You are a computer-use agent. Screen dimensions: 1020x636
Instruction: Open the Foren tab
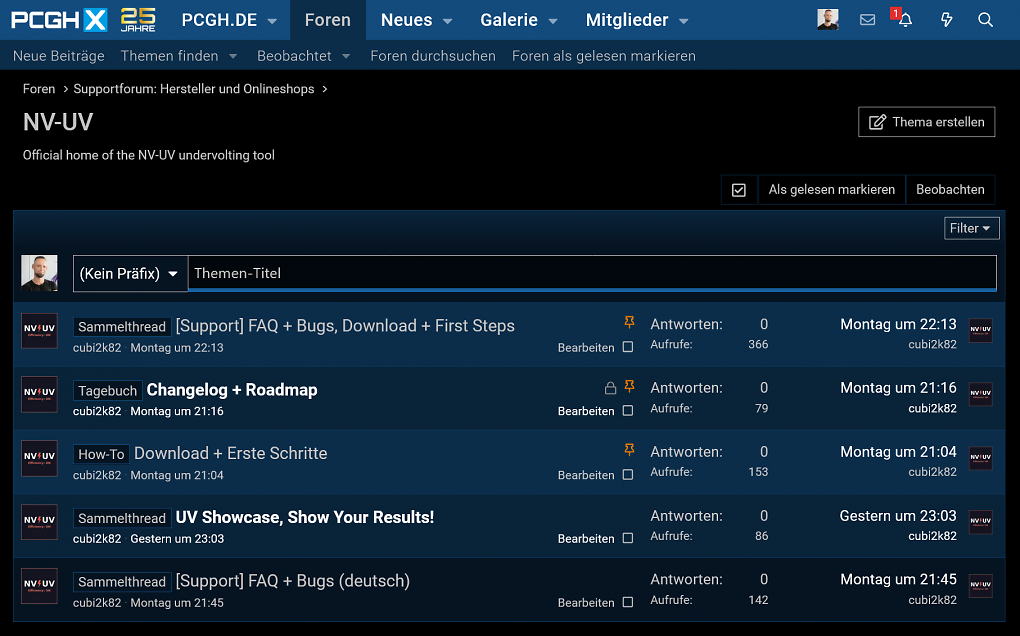pos(328,20)
